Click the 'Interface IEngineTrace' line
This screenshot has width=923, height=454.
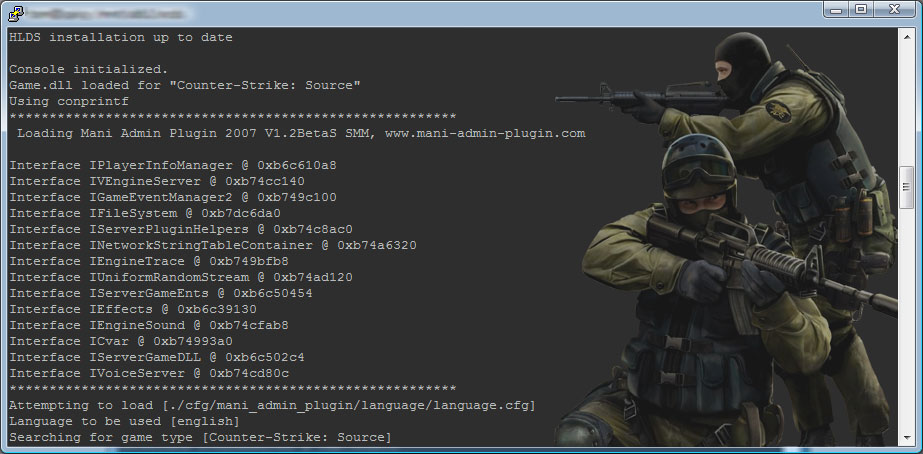[x=149, y=261]
